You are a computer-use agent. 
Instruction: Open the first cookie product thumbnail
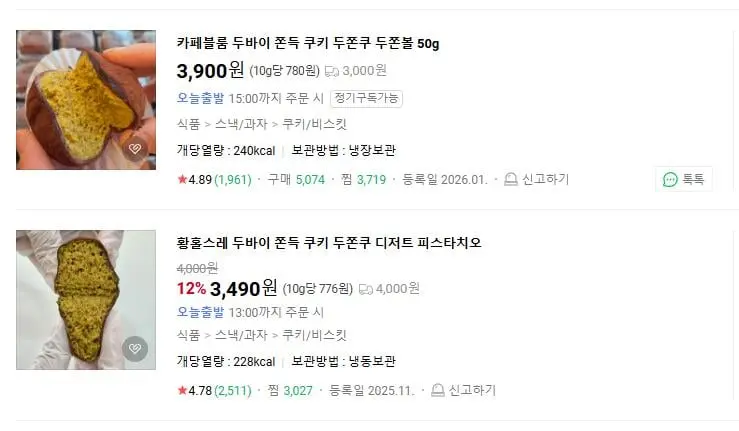click(86, 100)
